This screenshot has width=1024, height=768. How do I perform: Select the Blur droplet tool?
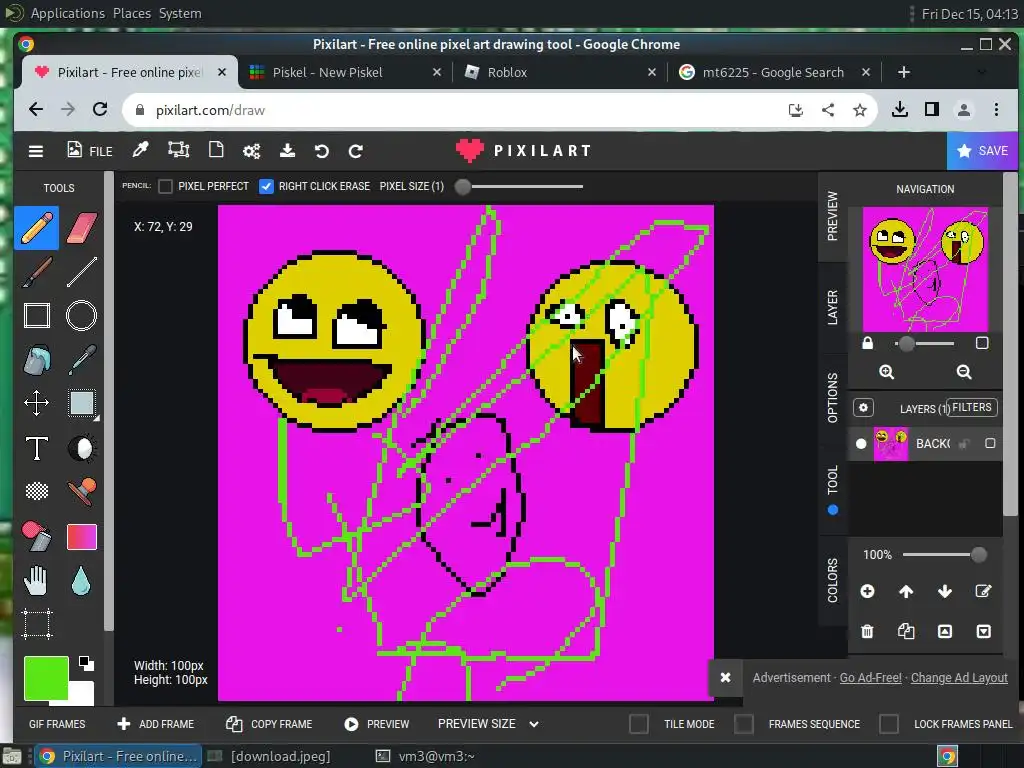[x=82, y=581]
